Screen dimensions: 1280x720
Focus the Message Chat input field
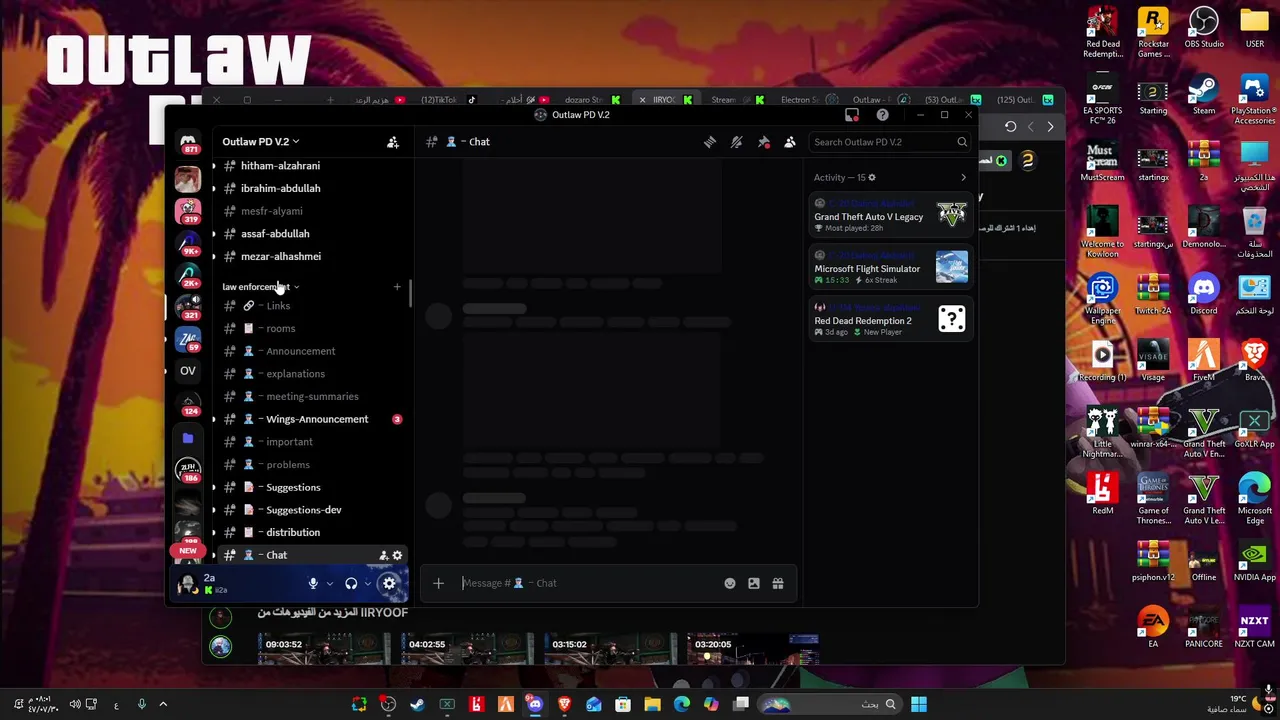590,583
